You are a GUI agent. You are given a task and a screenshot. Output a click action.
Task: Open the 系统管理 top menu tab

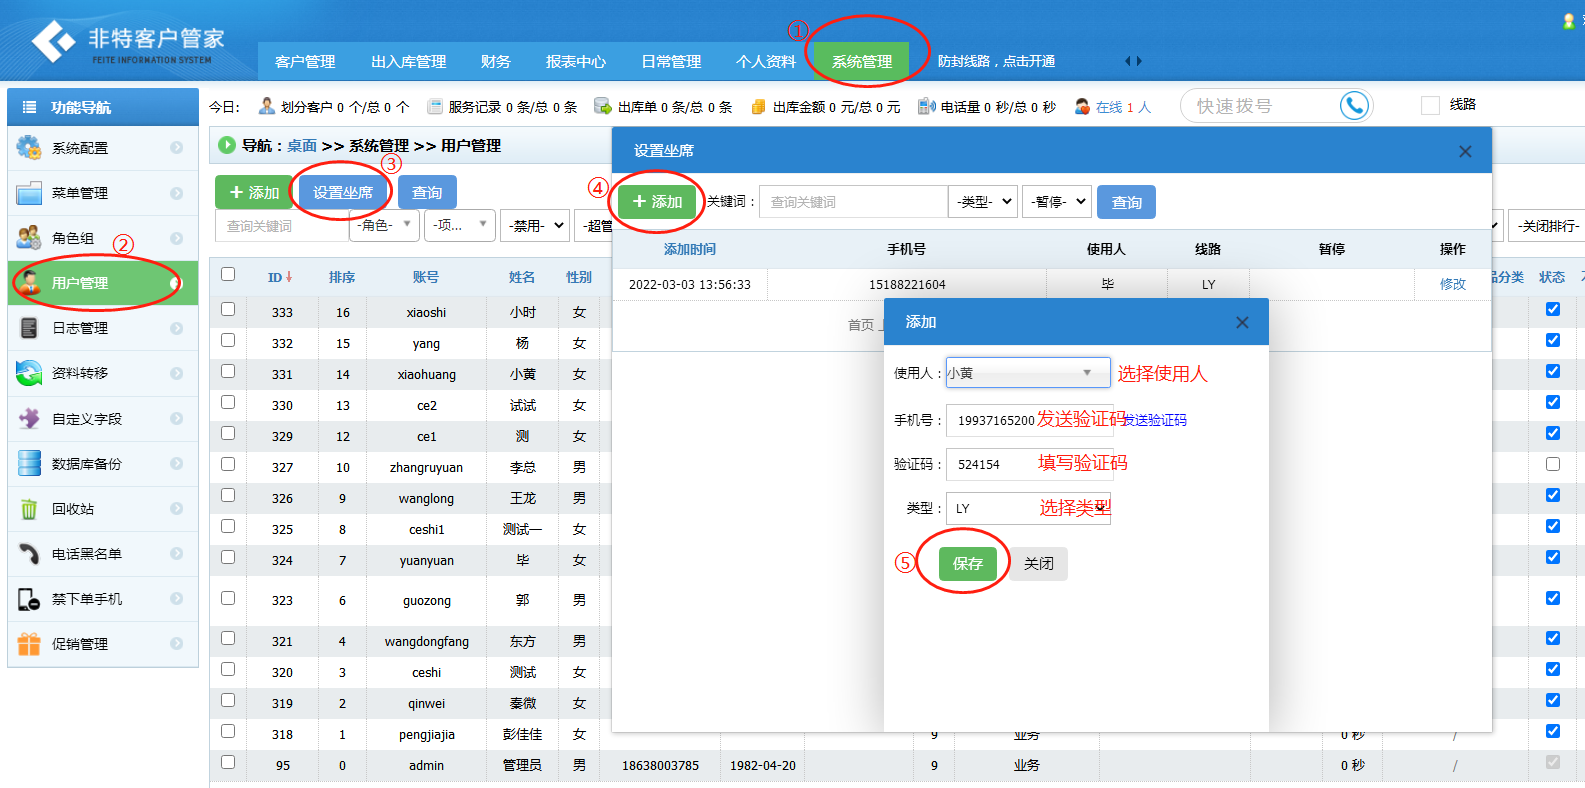tap(861, 62)
